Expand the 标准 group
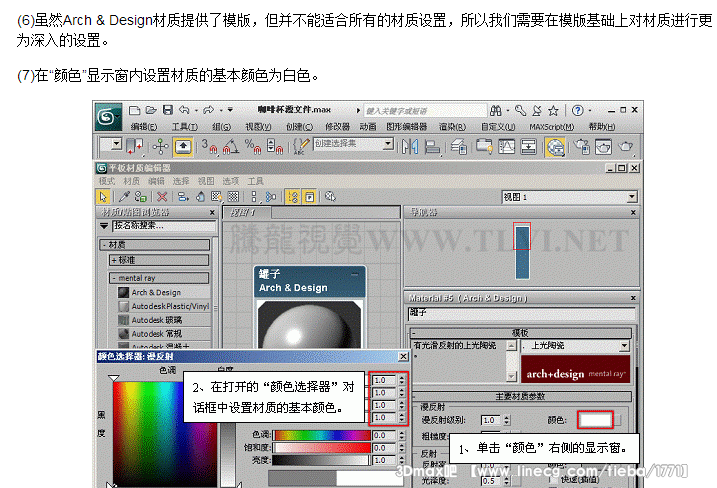The height and width of the screenshot is (488, 717). click(159, 260)
